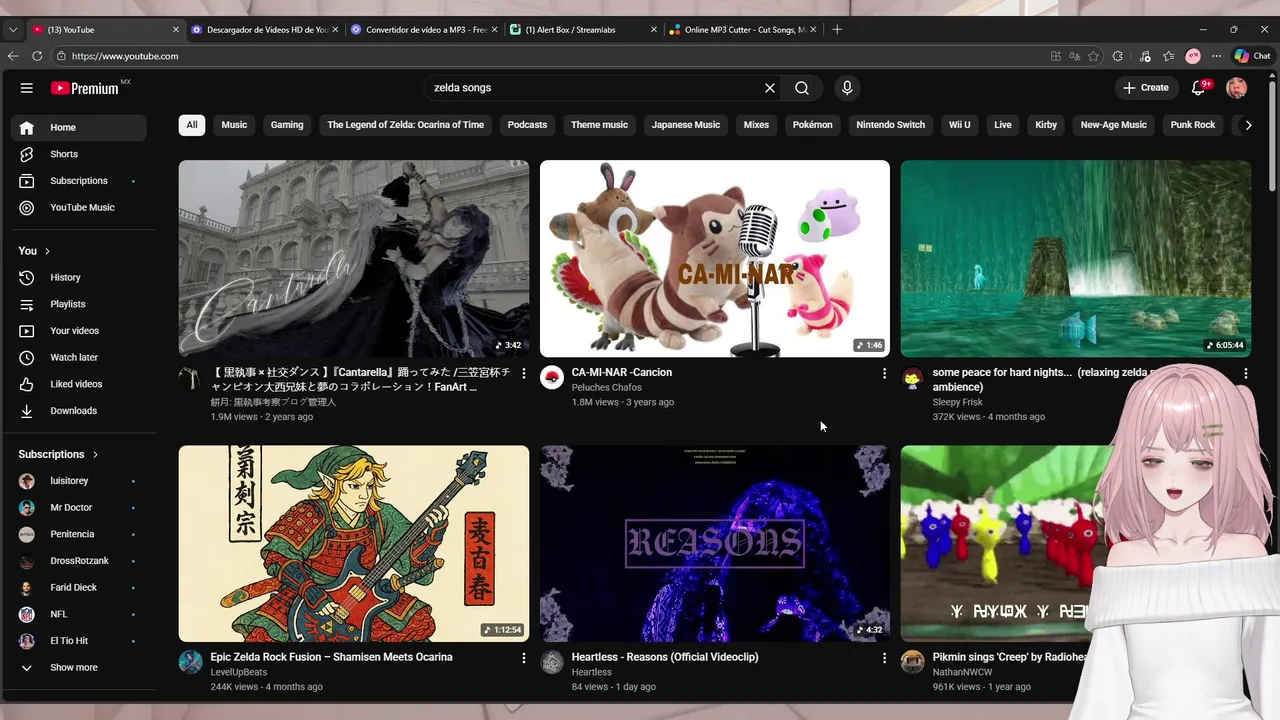
Task: Clear the search box with X
Action: coord(770,88)
